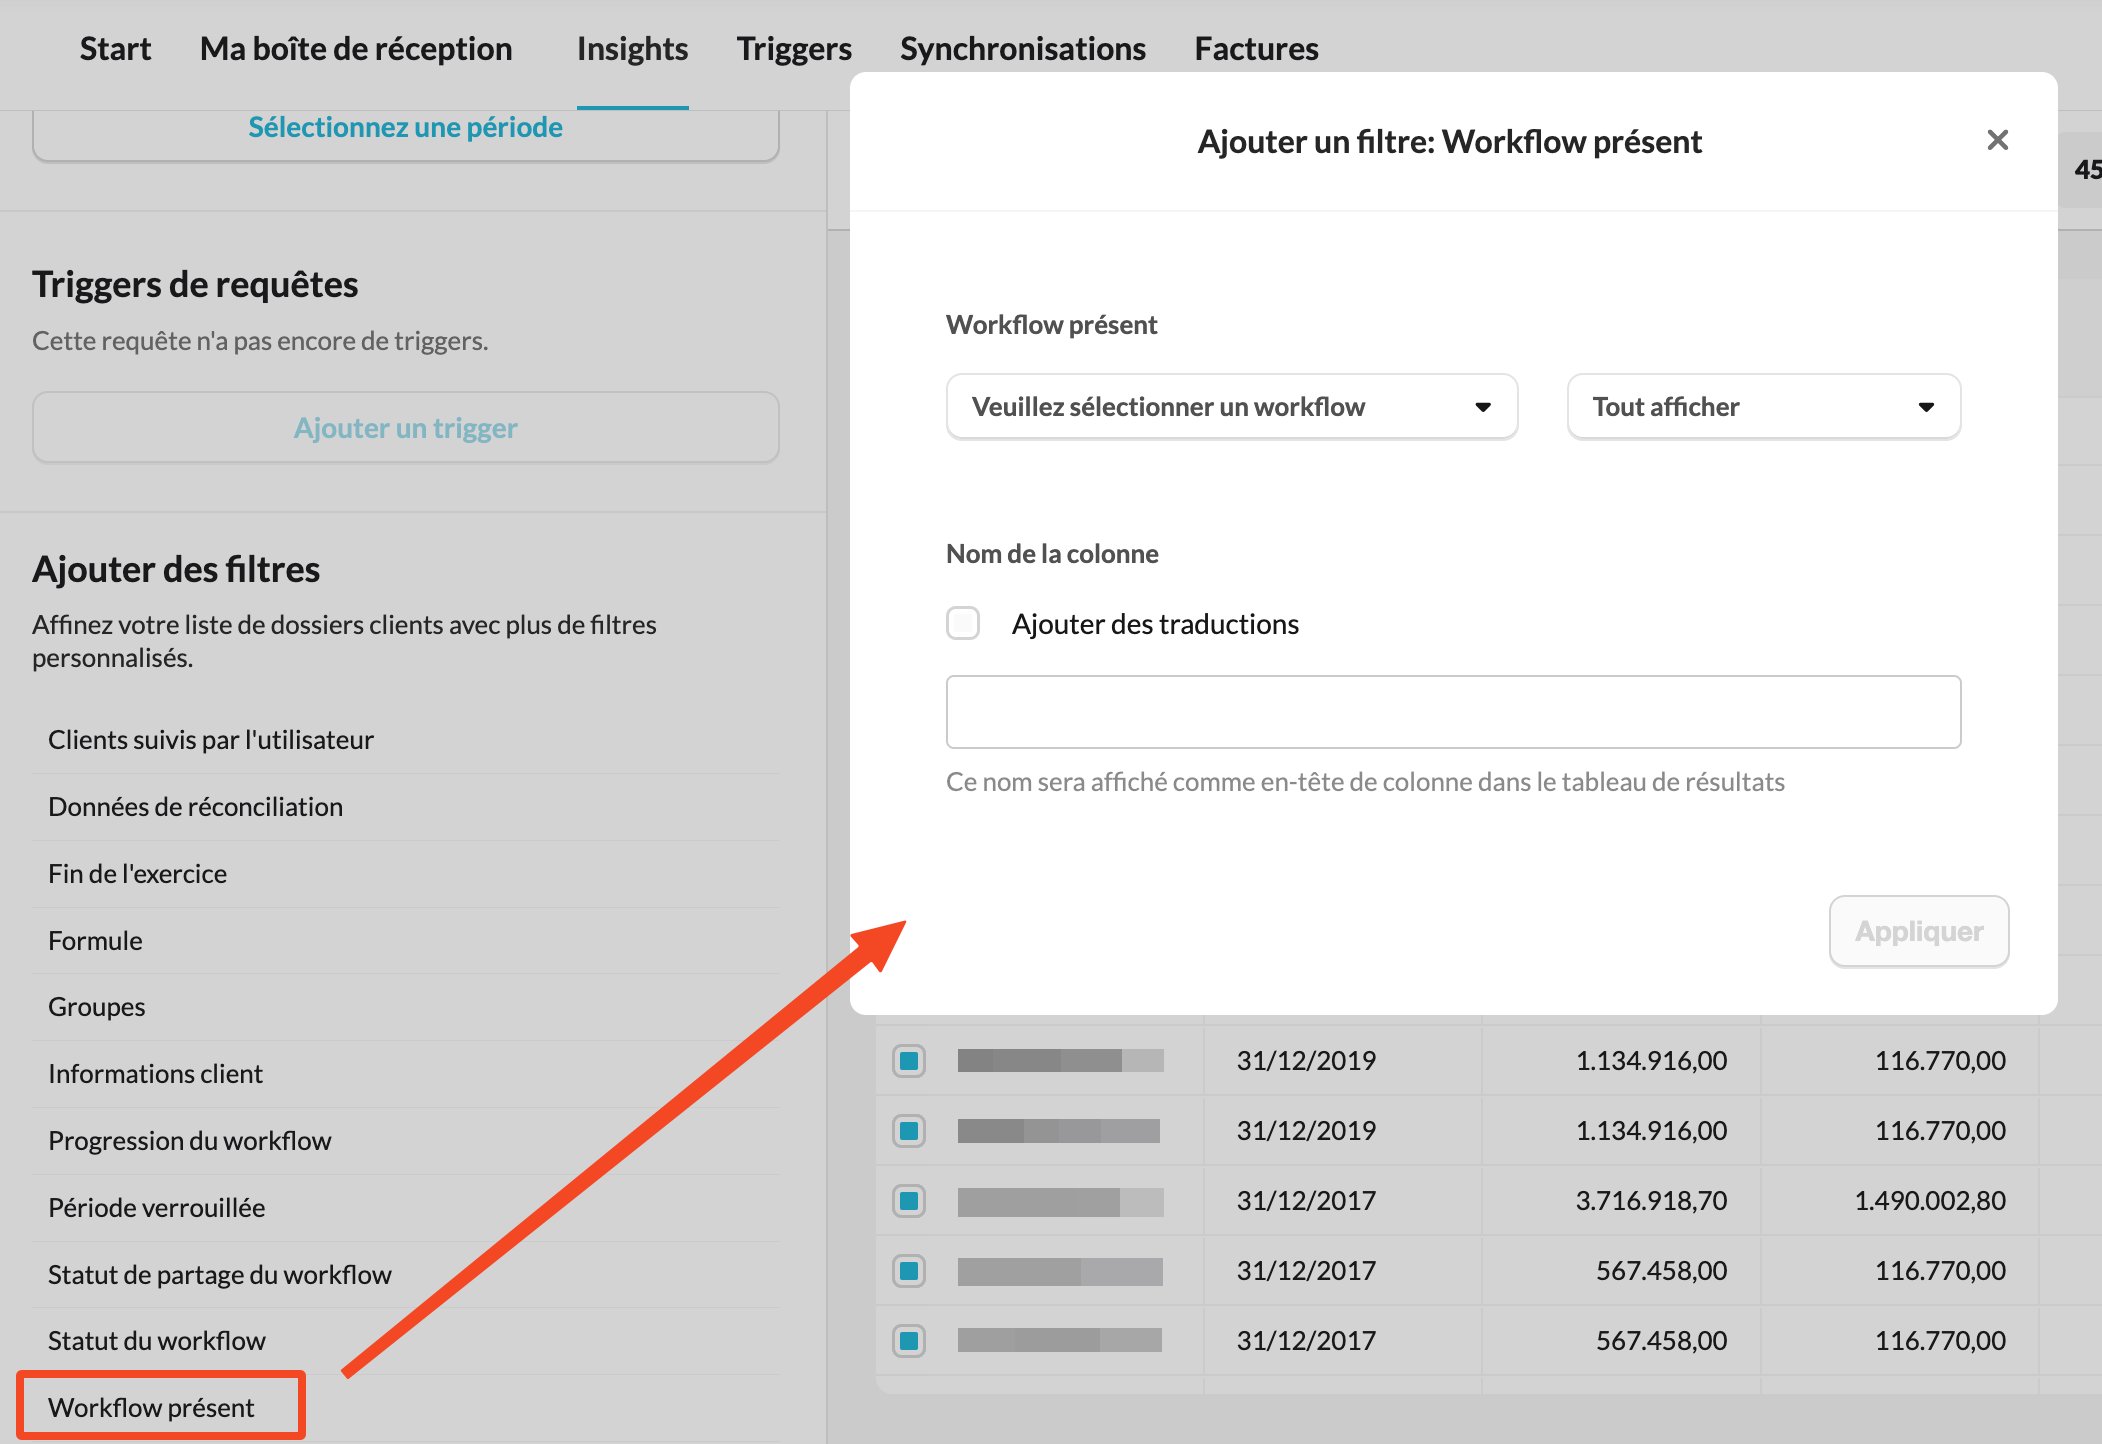Click Ajouter un trigger button

(x=405, y=428)
